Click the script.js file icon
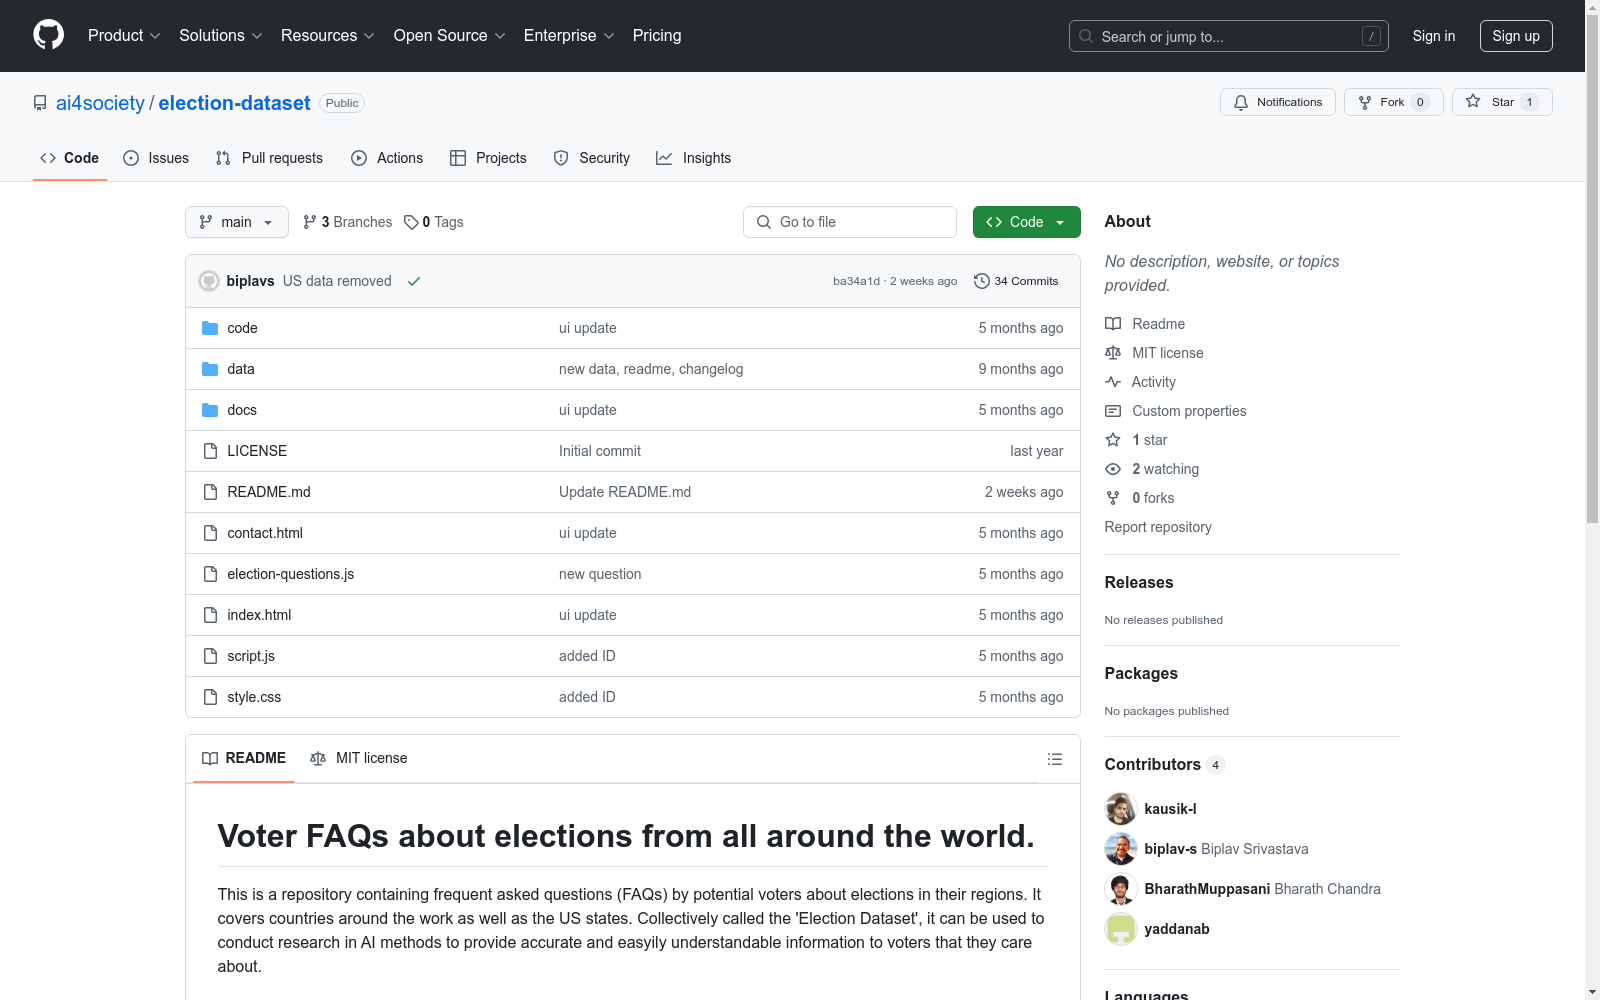Image resolution: width=1600 pixels, height=1000 pixels. (x=210, y=656)
